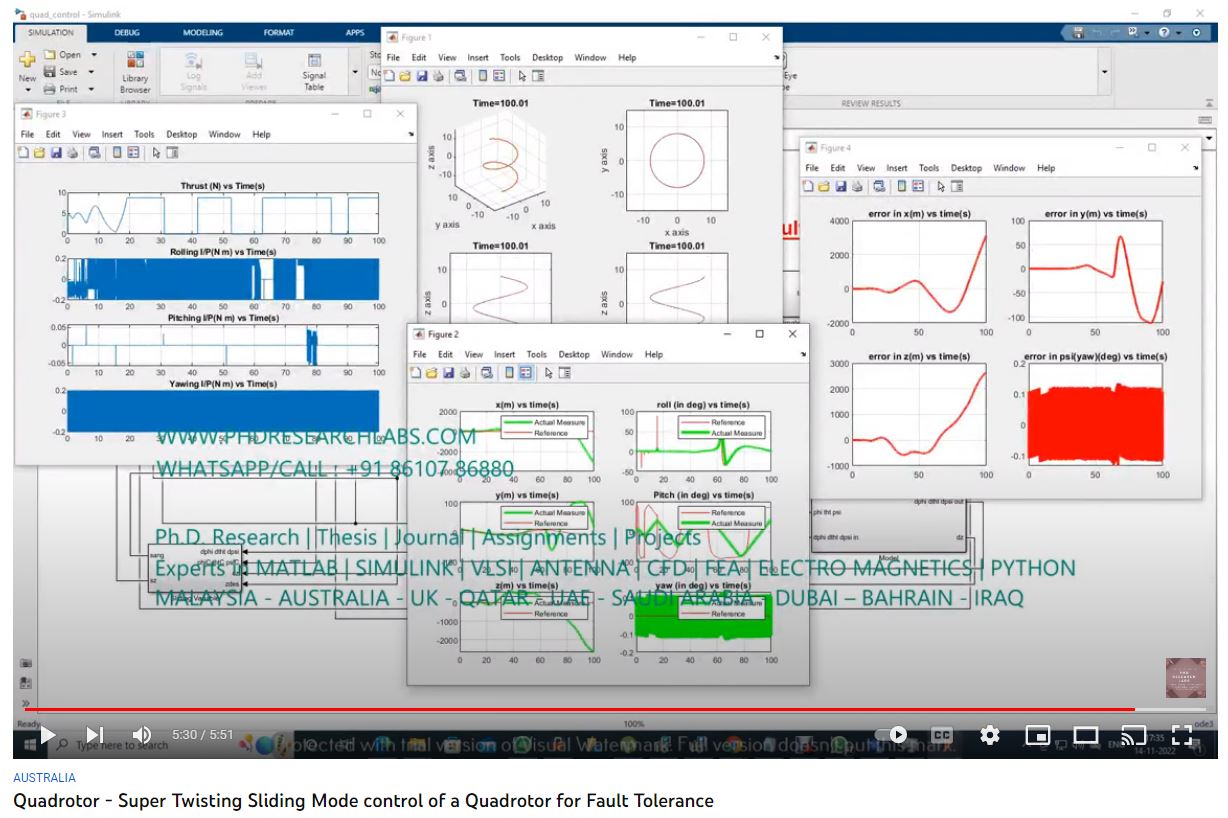This screenshot has height=818, width=1228.
Task: Expand the Open dropdown arrow in Simulink
Action: click(94, 55)
